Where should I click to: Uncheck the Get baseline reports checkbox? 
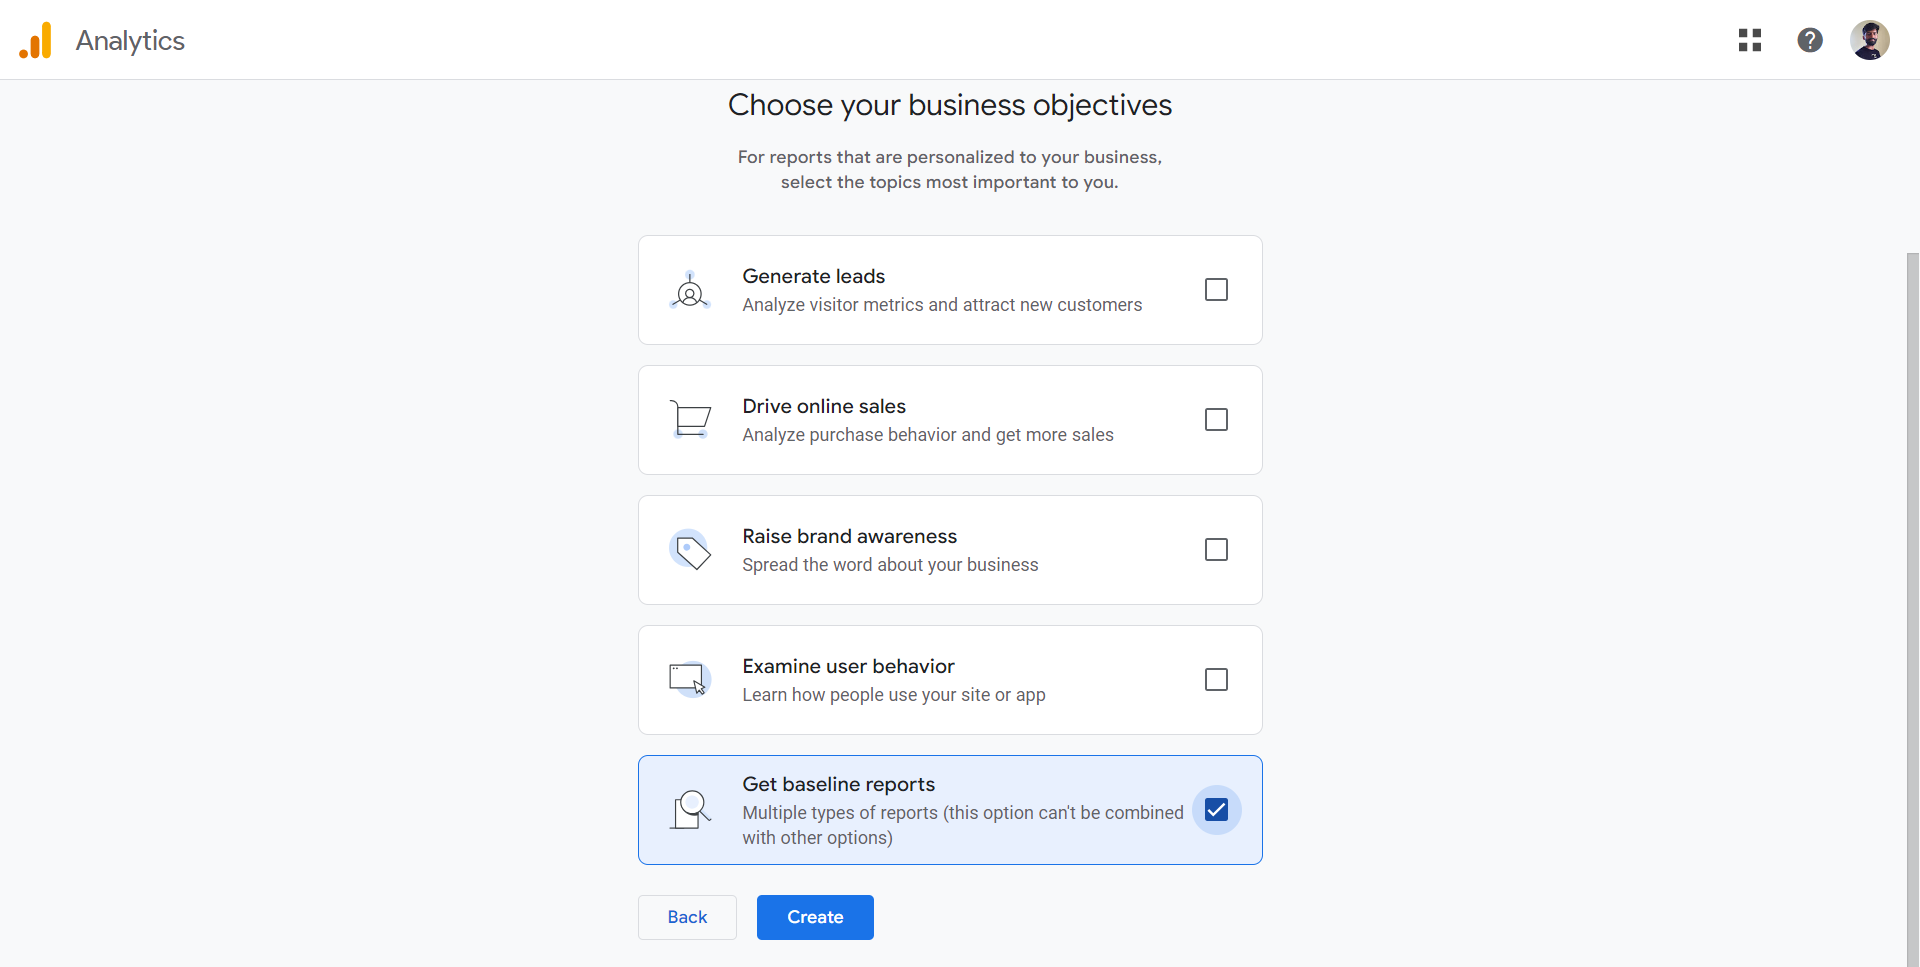coord(1216,810)
